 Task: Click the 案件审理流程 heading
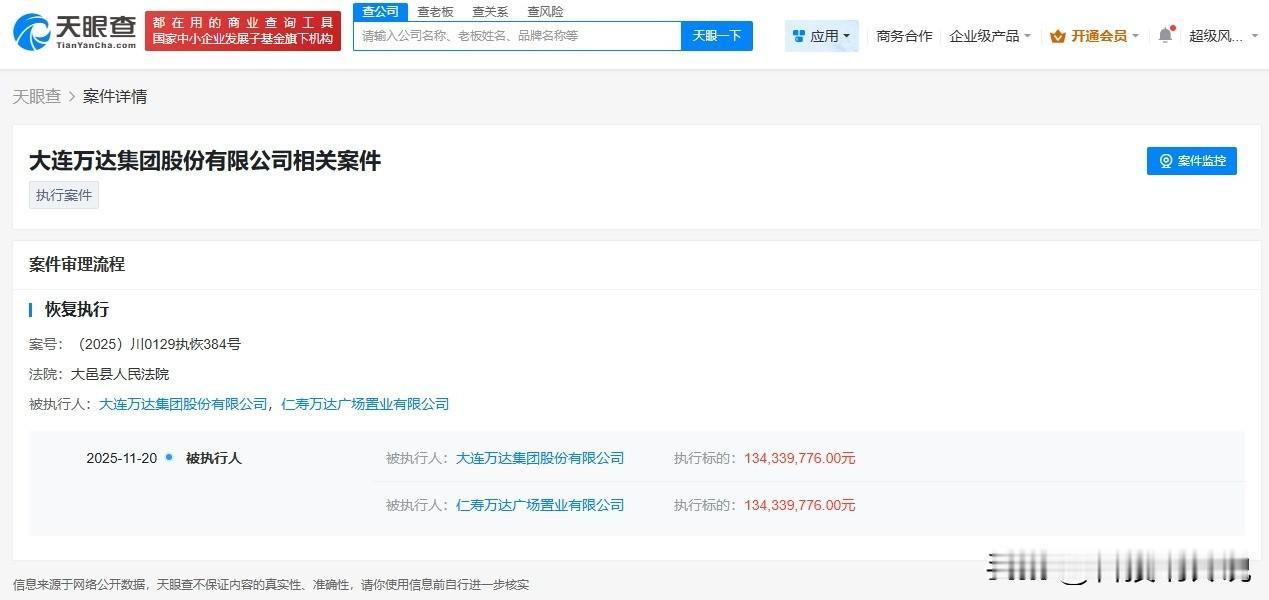[x=77, y=264]
